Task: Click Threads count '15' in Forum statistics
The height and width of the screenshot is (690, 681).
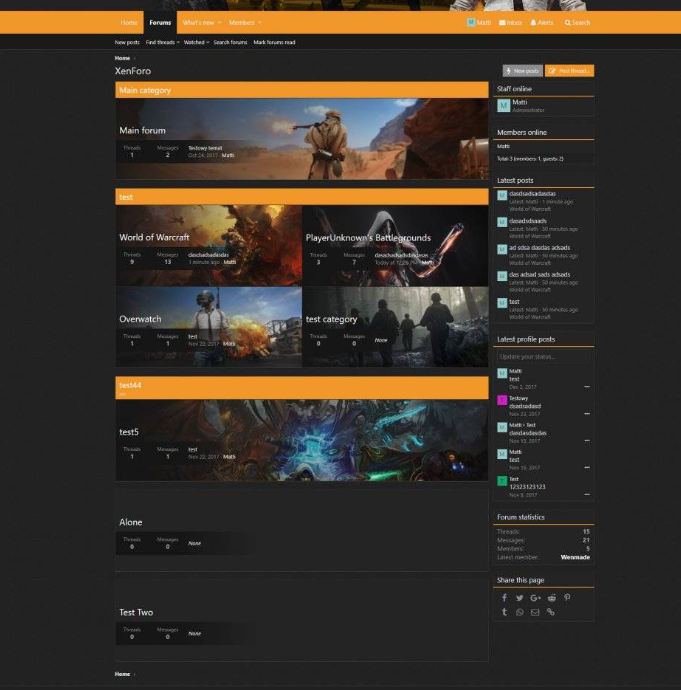Action: (586, 532)
